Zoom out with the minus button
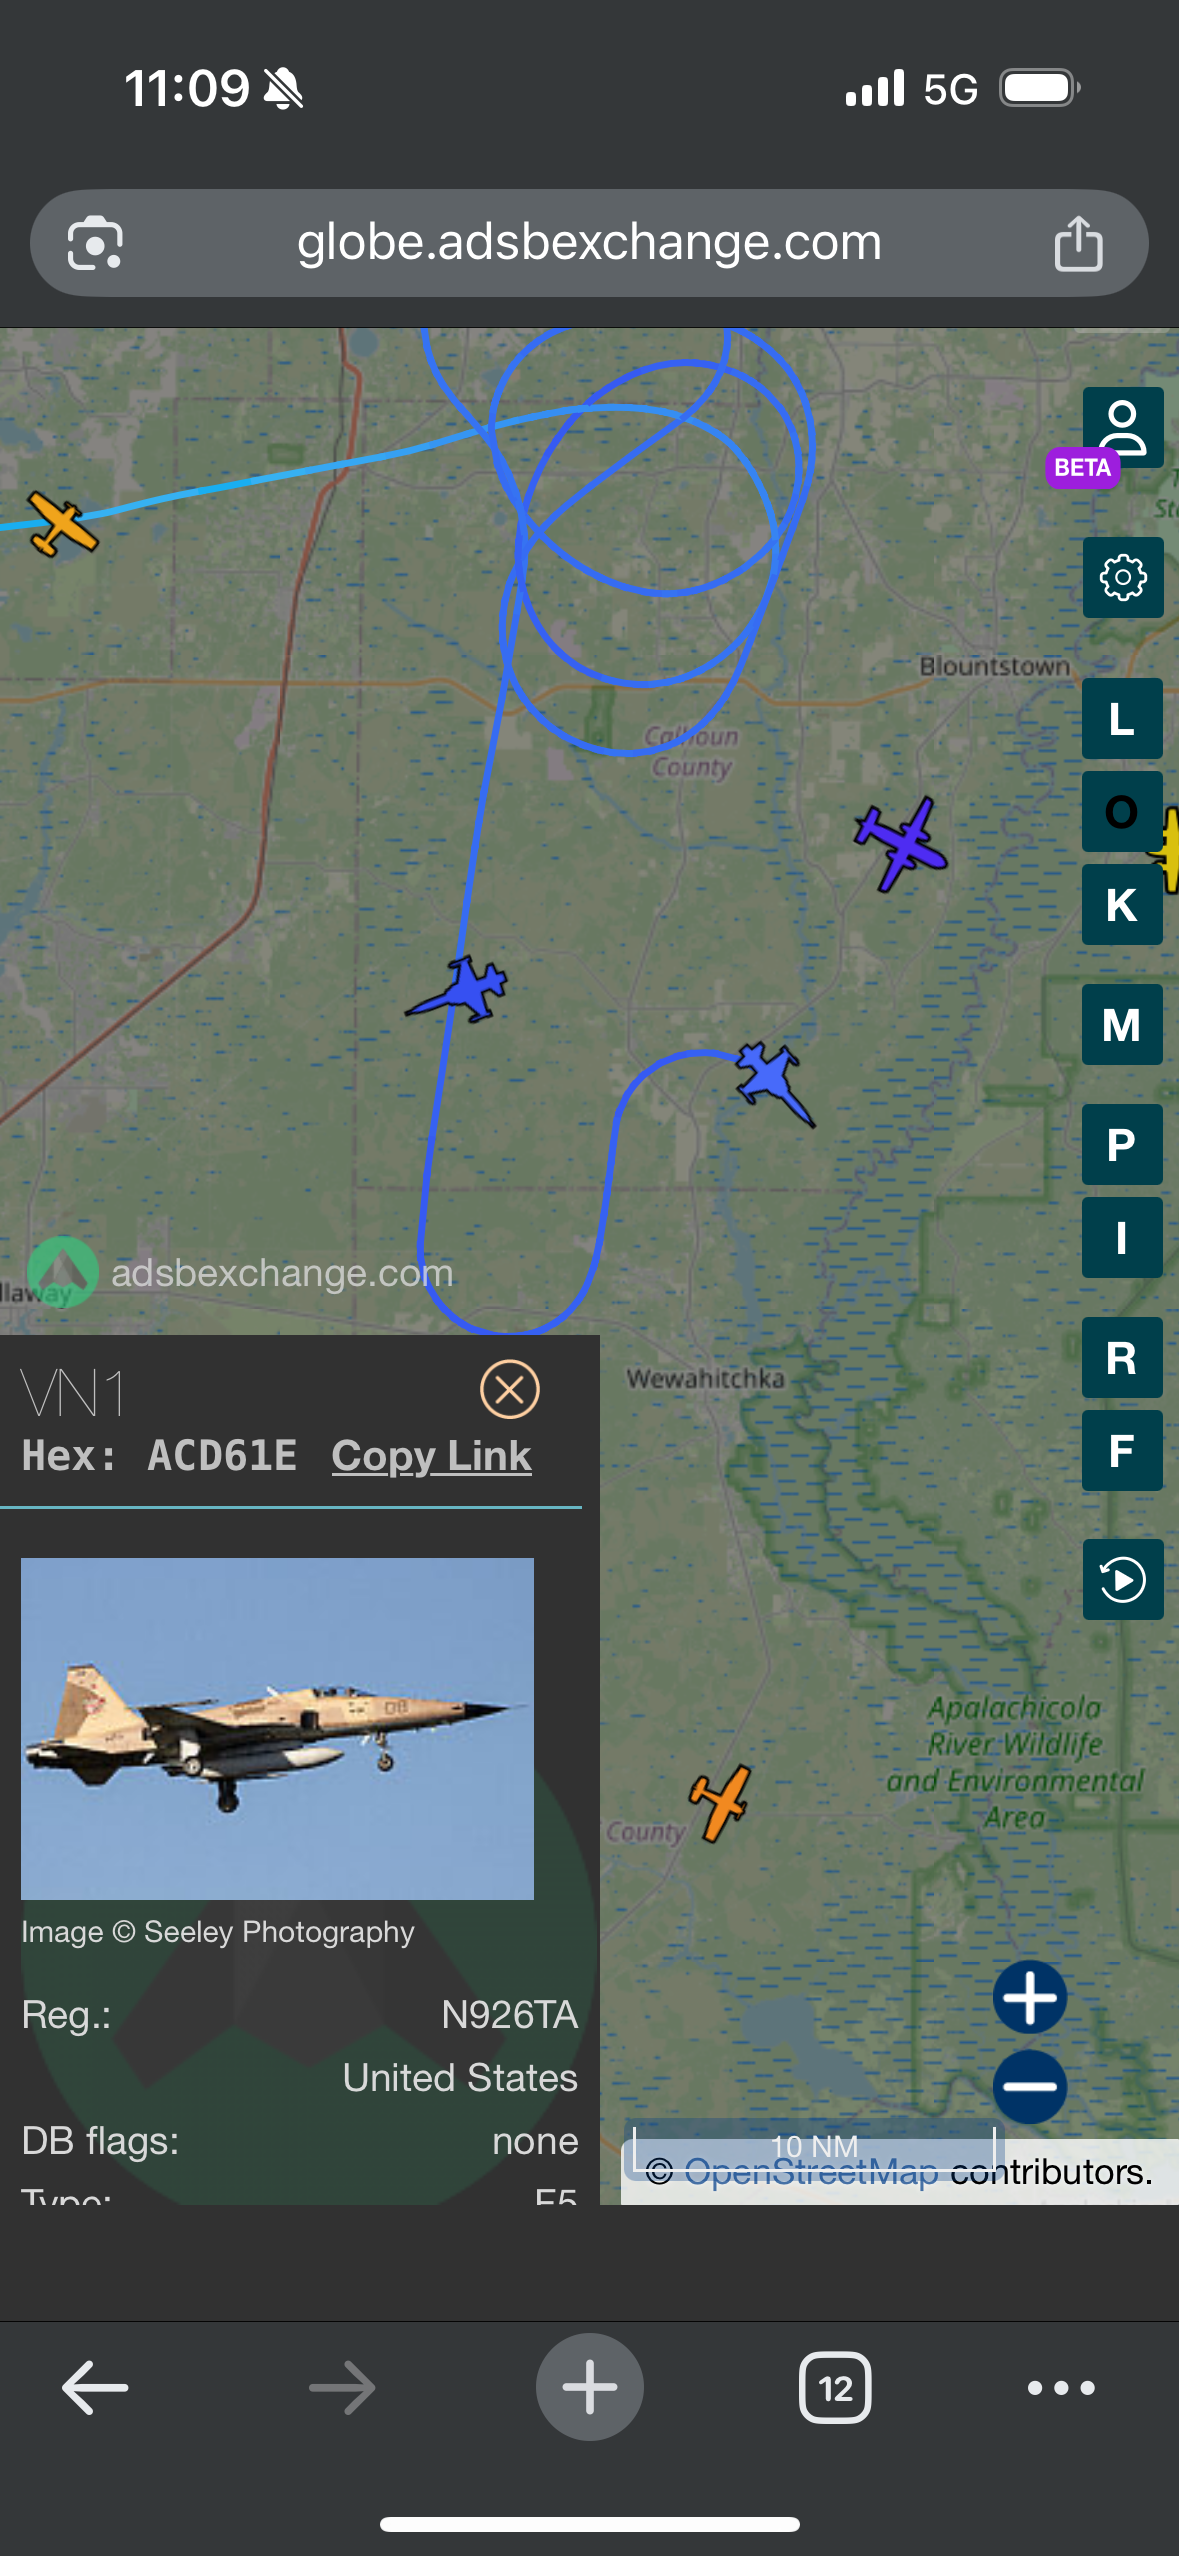Viewport: 1179px width, 2556px height. point(1029,2086)
